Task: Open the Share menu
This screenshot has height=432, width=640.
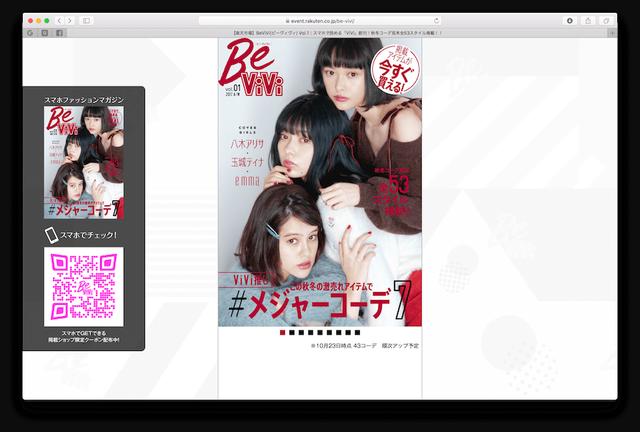Action: [x=588, y=20]
